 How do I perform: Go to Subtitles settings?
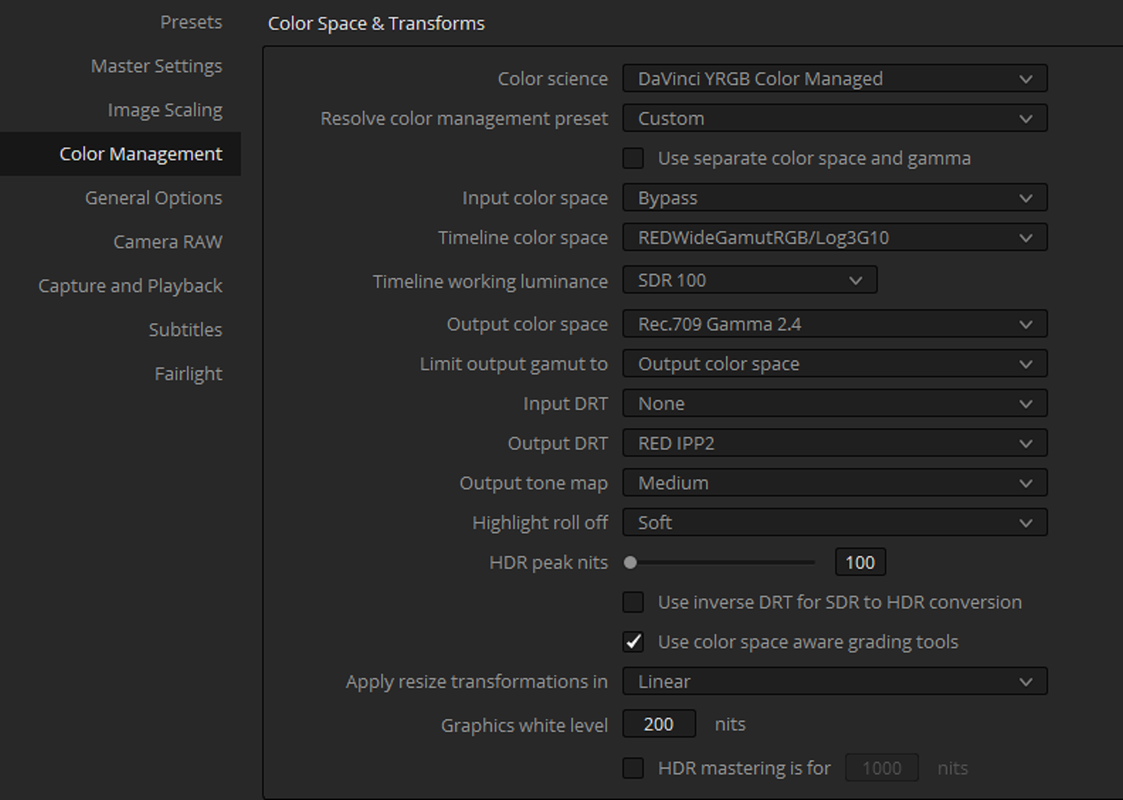pyautogui.click(x=185, y=329)
